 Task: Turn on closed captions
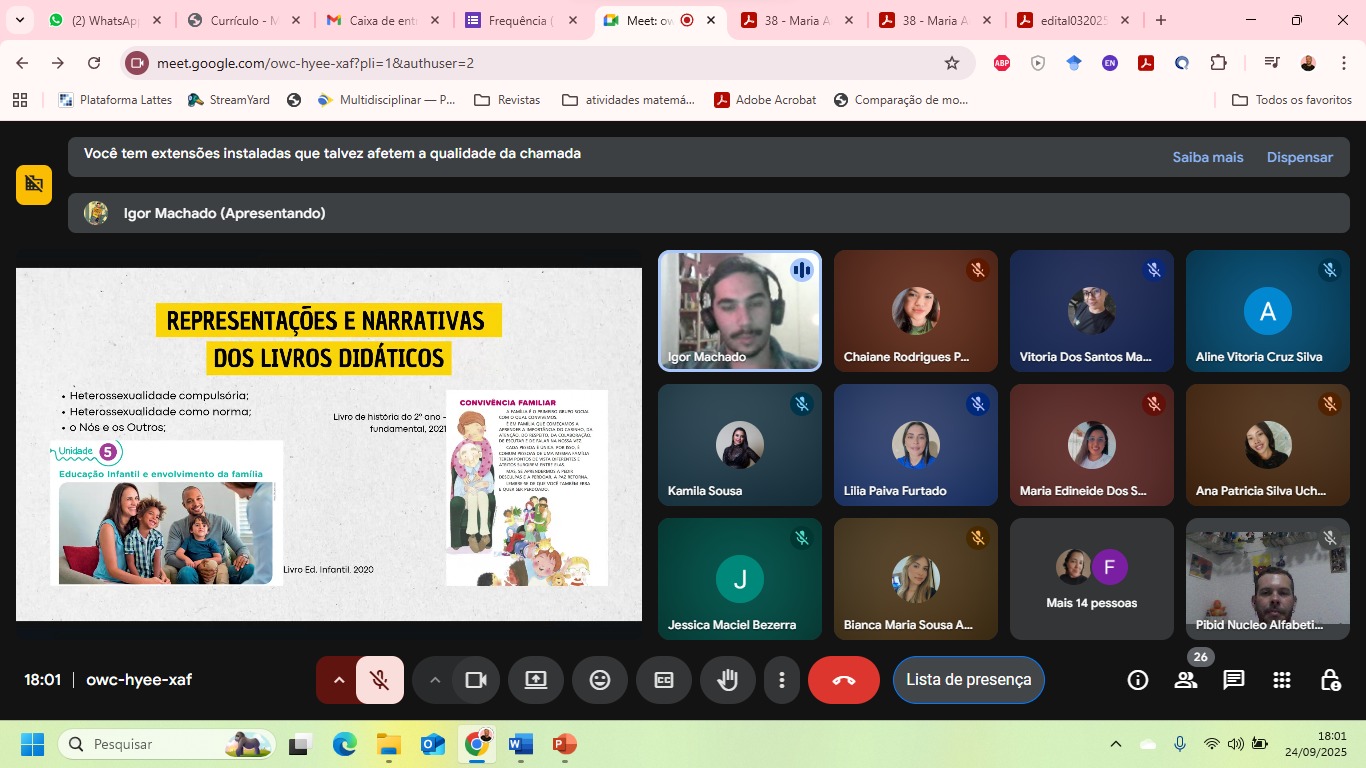[663, 680]
